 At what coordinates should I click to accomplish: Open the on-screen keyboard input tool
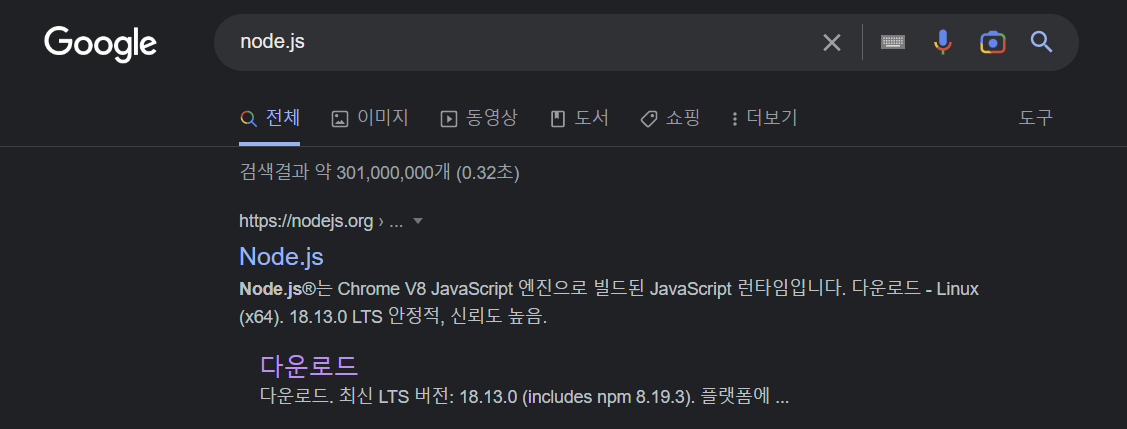[x=893, y=42]
